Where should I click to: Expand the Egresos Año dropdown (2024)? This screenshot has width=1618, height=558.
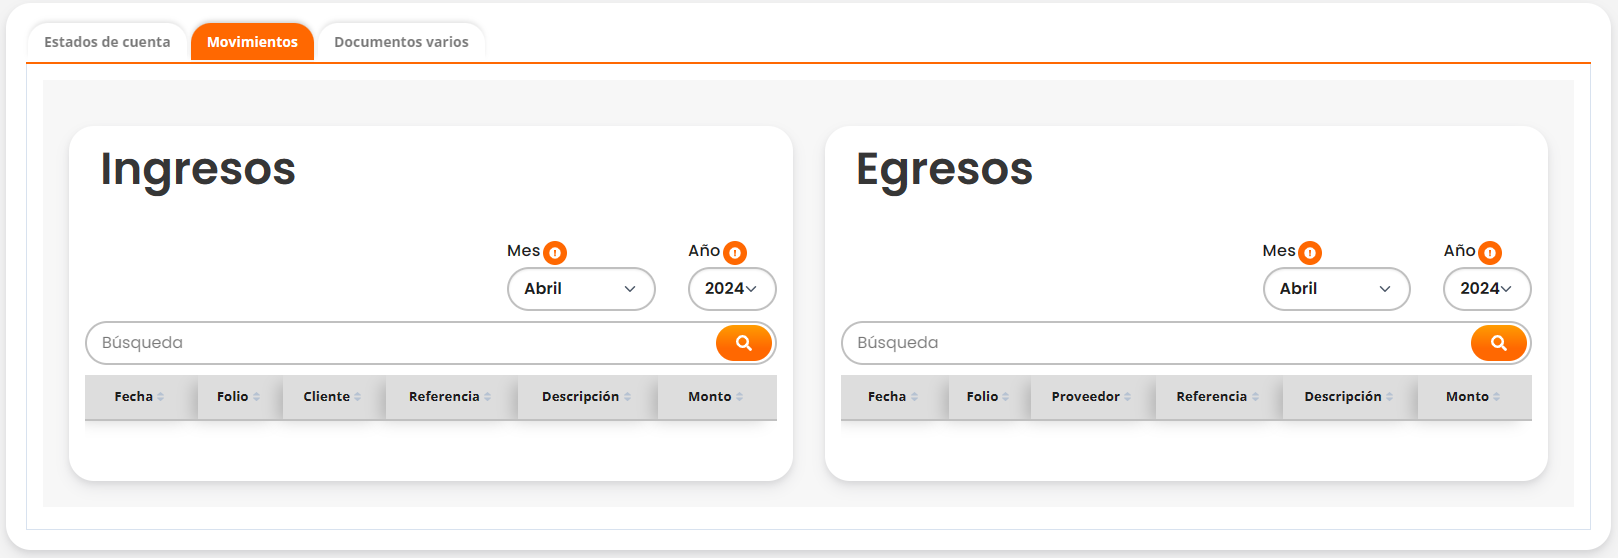1486,289
